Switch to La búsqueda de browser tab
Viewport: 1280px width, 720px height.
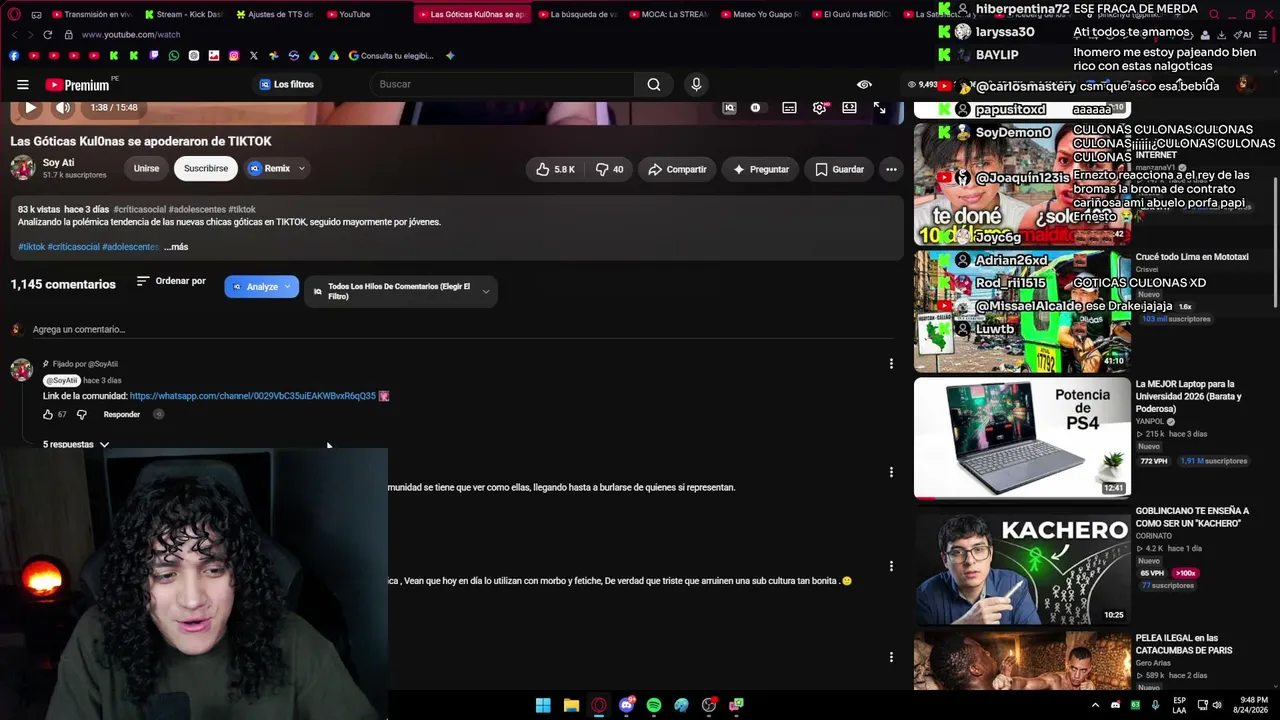[x=576, y=15]
